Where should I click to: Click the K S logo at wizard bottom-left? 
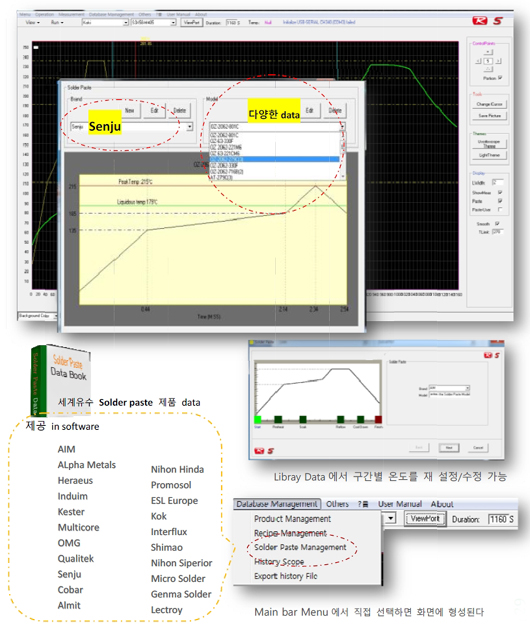264,451
